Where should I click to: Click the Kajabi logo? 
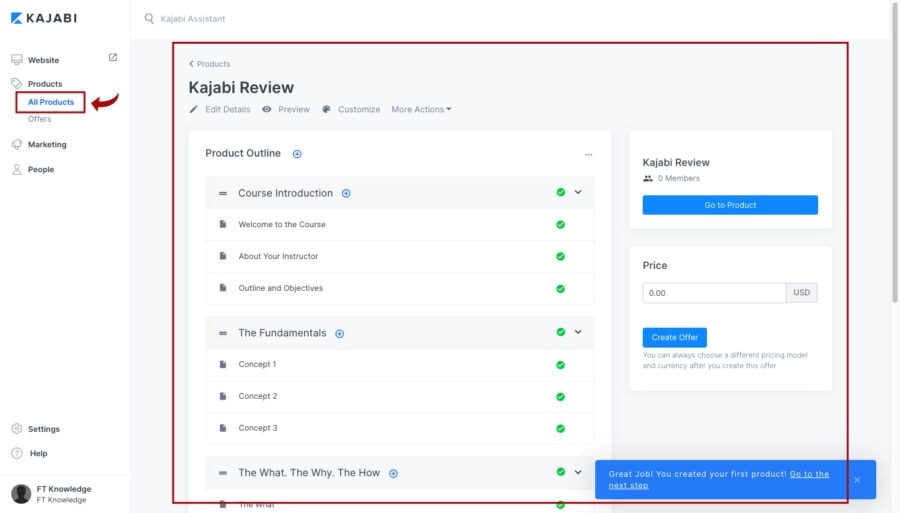(44, 18)
